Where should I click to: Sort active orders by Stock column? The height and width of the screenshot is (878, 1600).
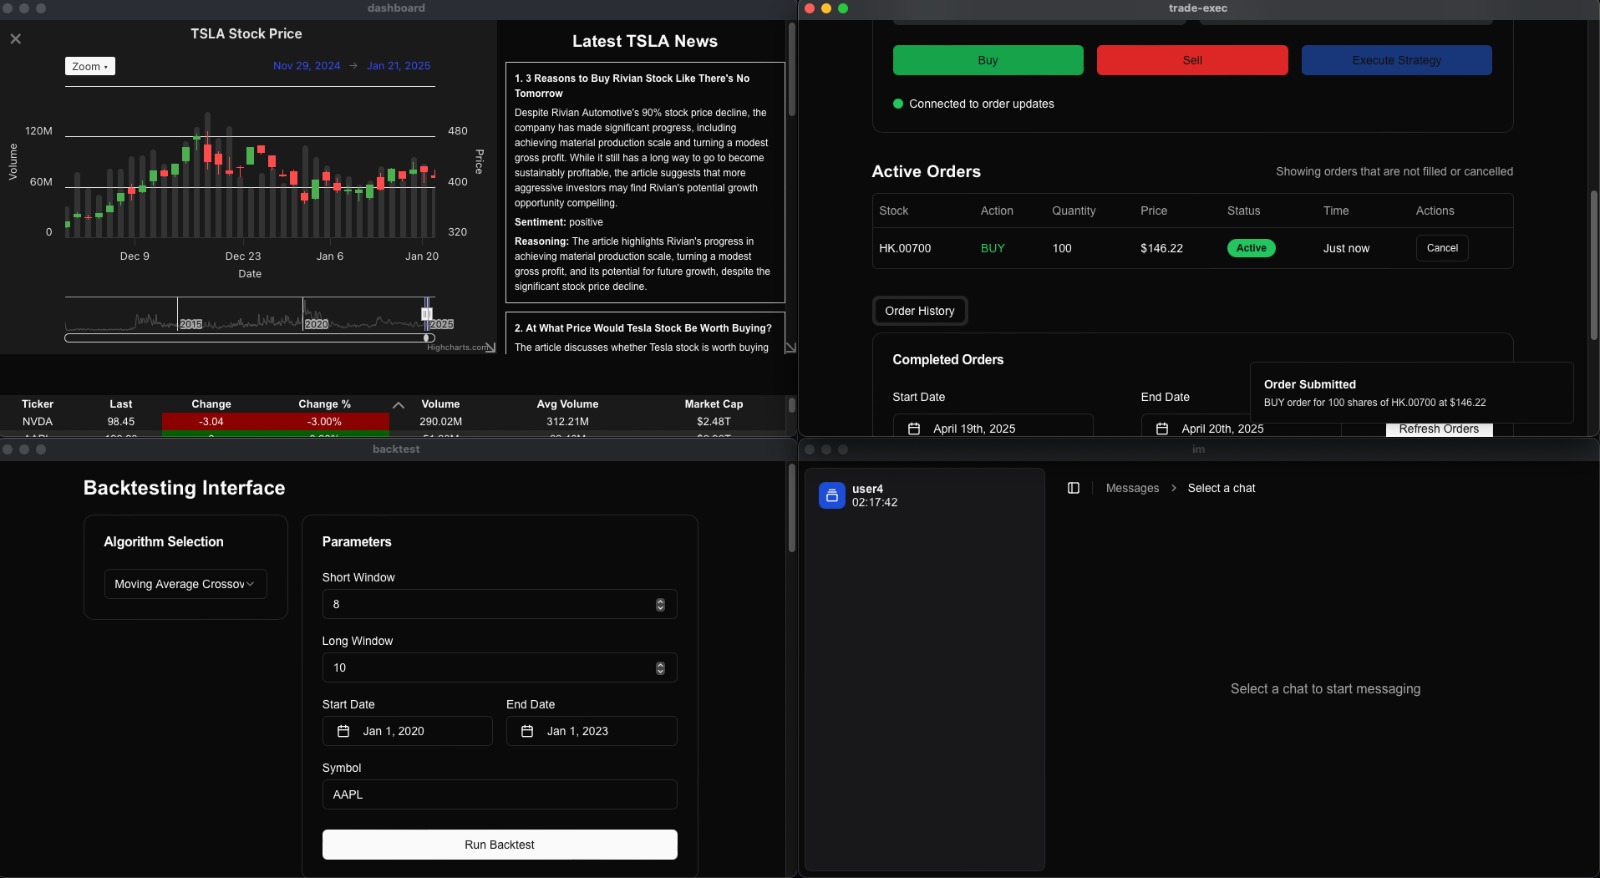[x=894, y=211]
